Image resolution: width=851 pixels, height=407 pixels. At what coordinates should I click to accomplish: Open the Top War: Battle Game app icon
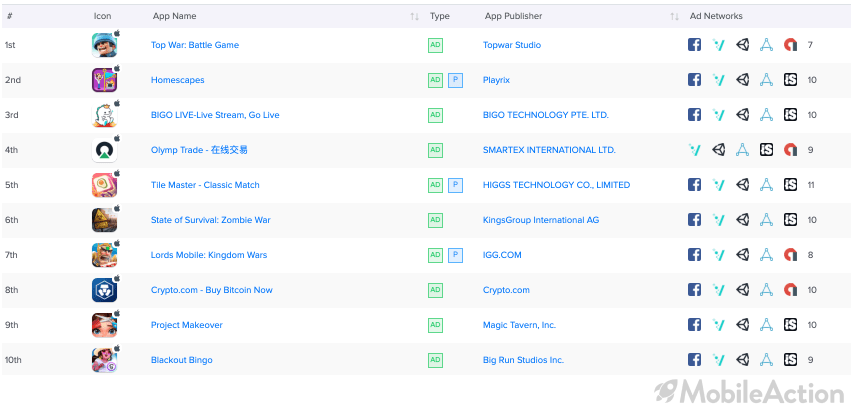point(104,45)
